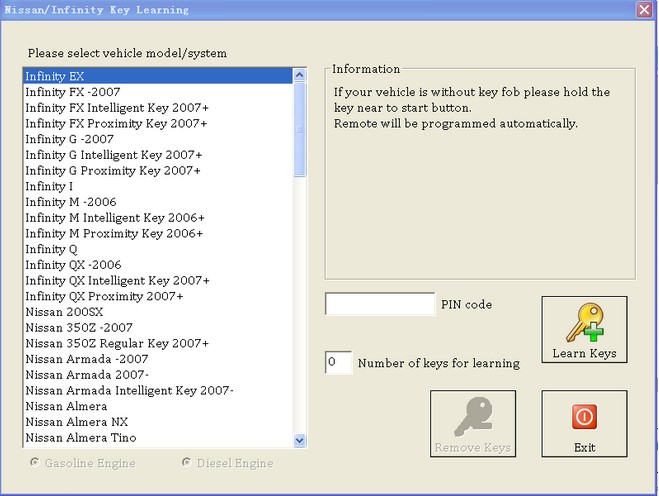Close the Nissan/Infinity Key Learning window

click(644, 9)
